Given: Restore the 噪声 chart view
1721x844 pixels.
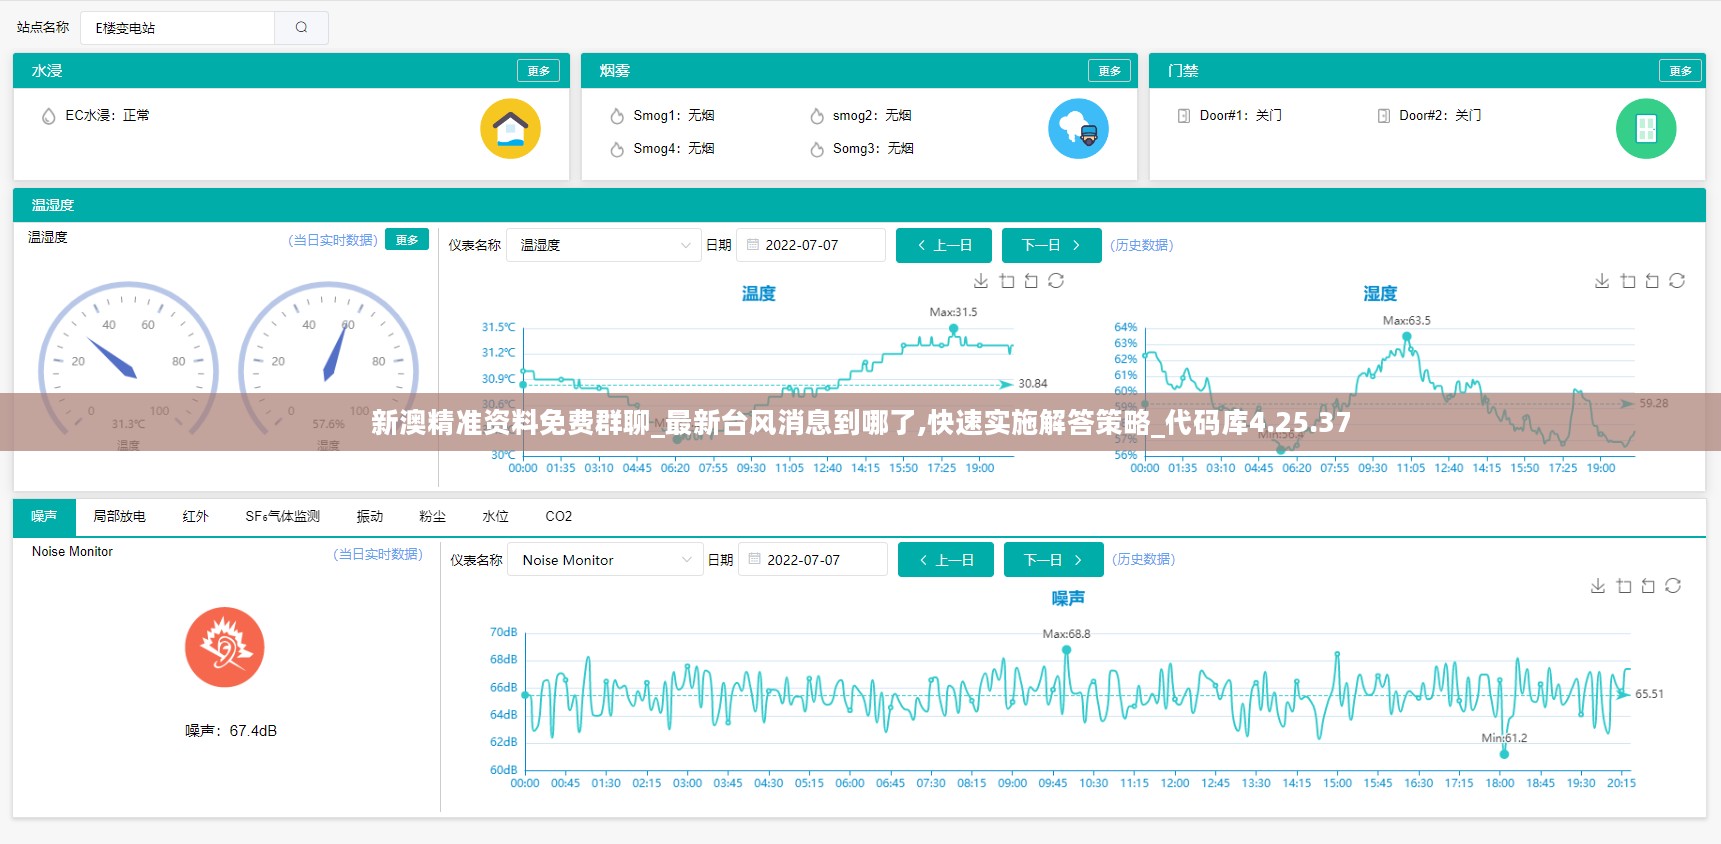Looking at the screenshot, I should point(1673,586).
